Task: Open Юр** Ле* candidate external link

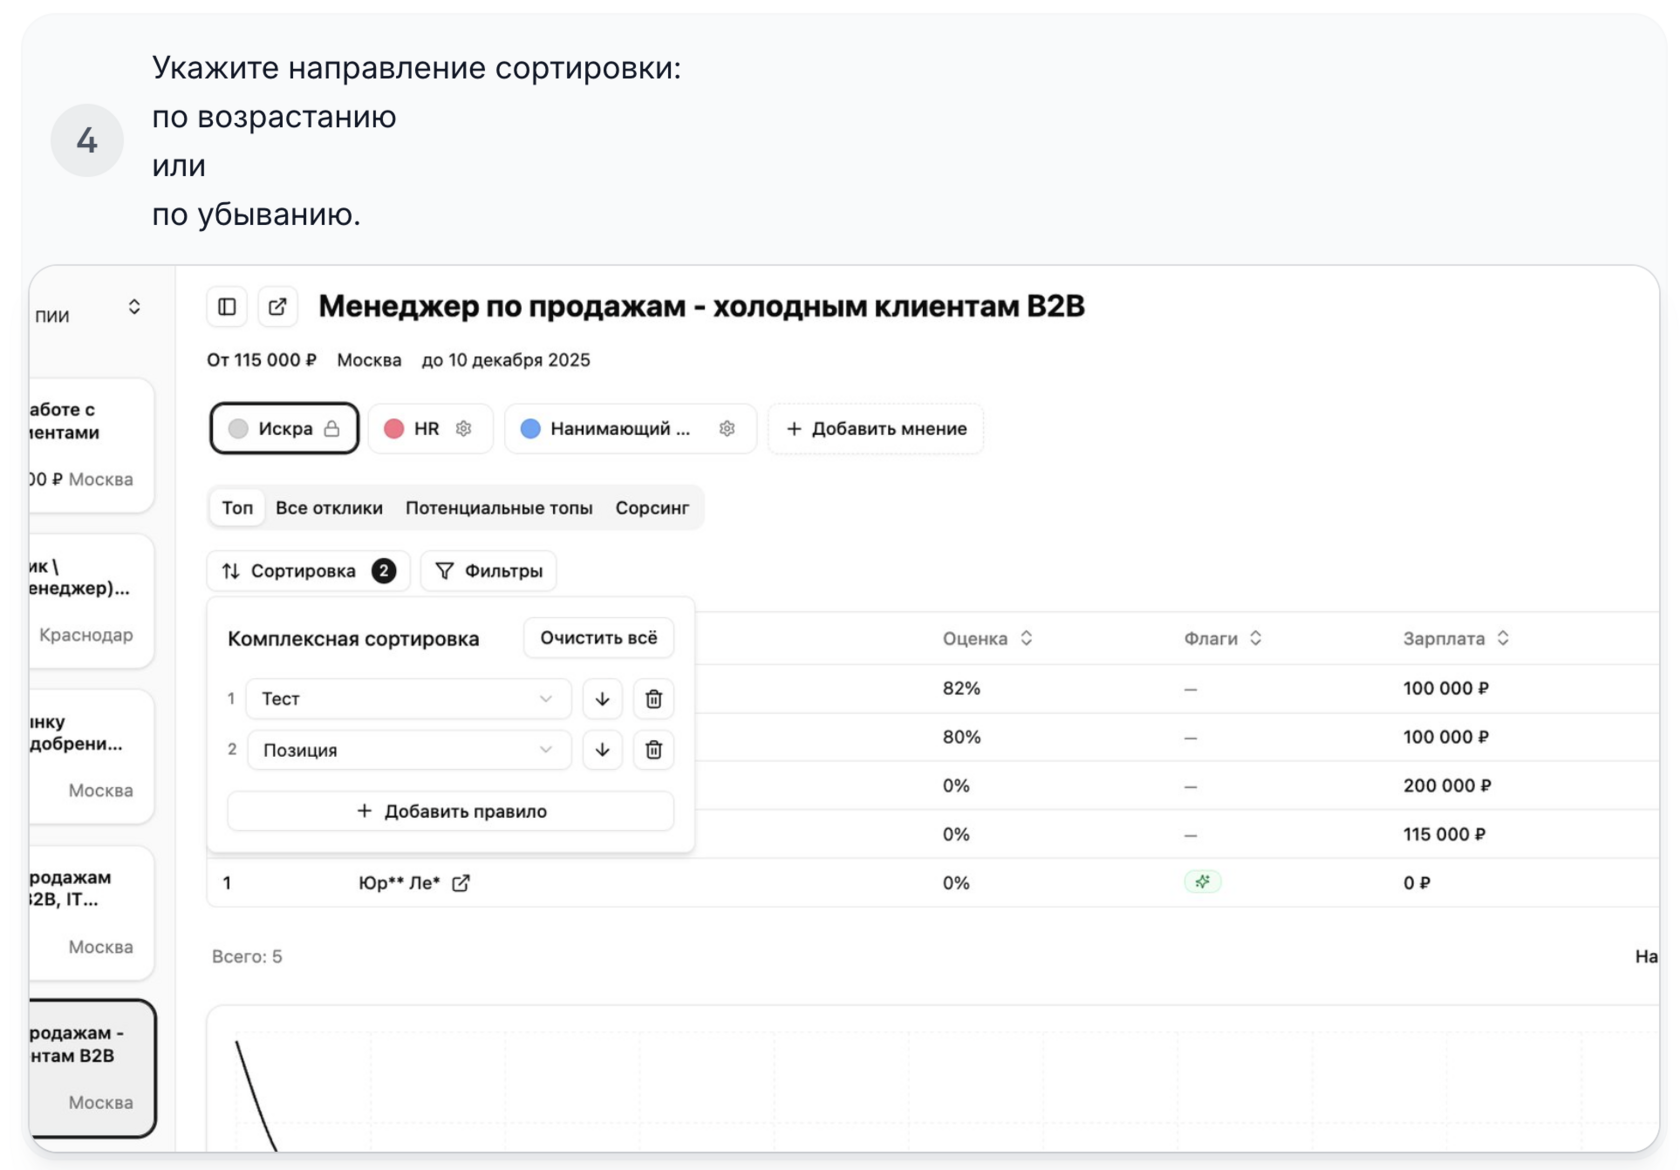Action: point(461,883)
